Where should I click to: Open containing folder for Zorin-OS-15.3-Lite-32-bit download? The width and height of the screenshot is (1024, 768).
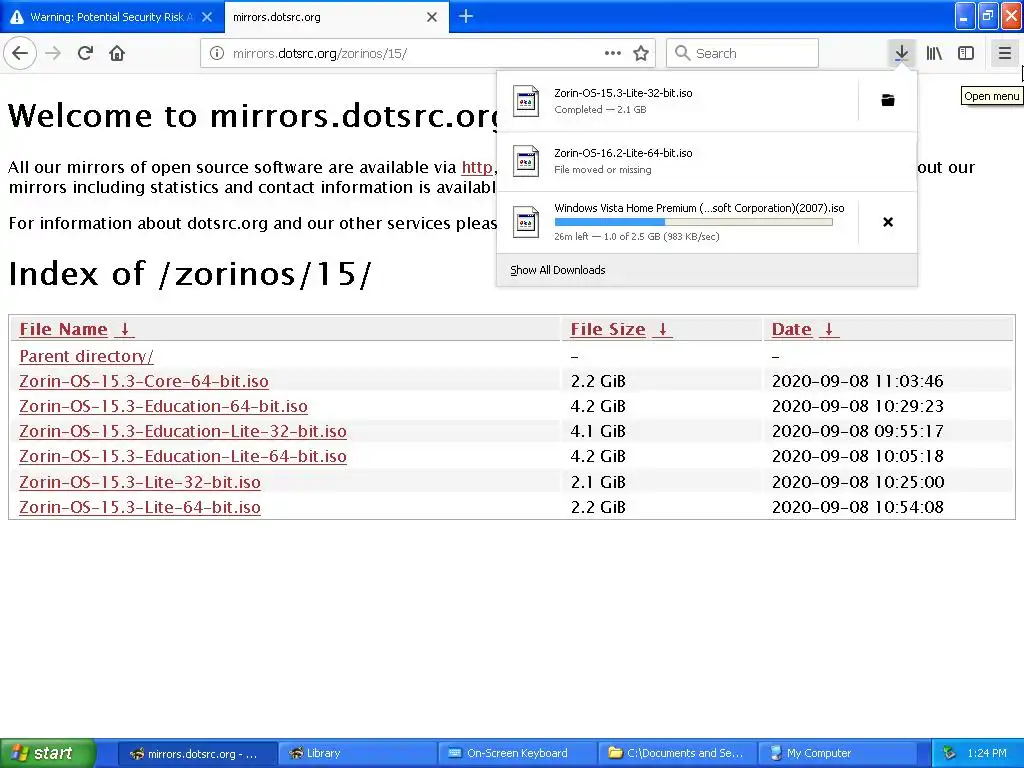pos(888,100)
